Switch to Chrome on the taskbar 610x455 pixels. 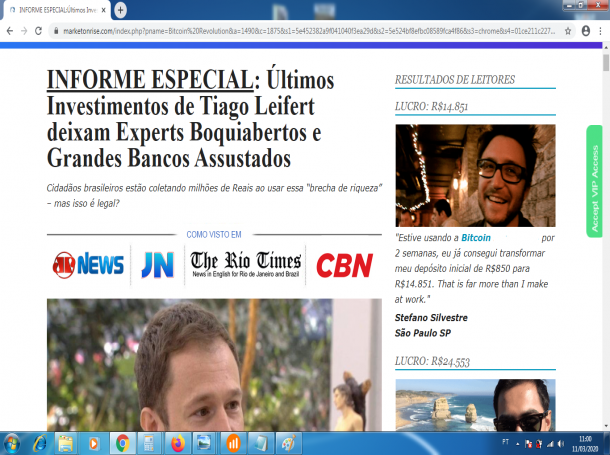(122, 443)
